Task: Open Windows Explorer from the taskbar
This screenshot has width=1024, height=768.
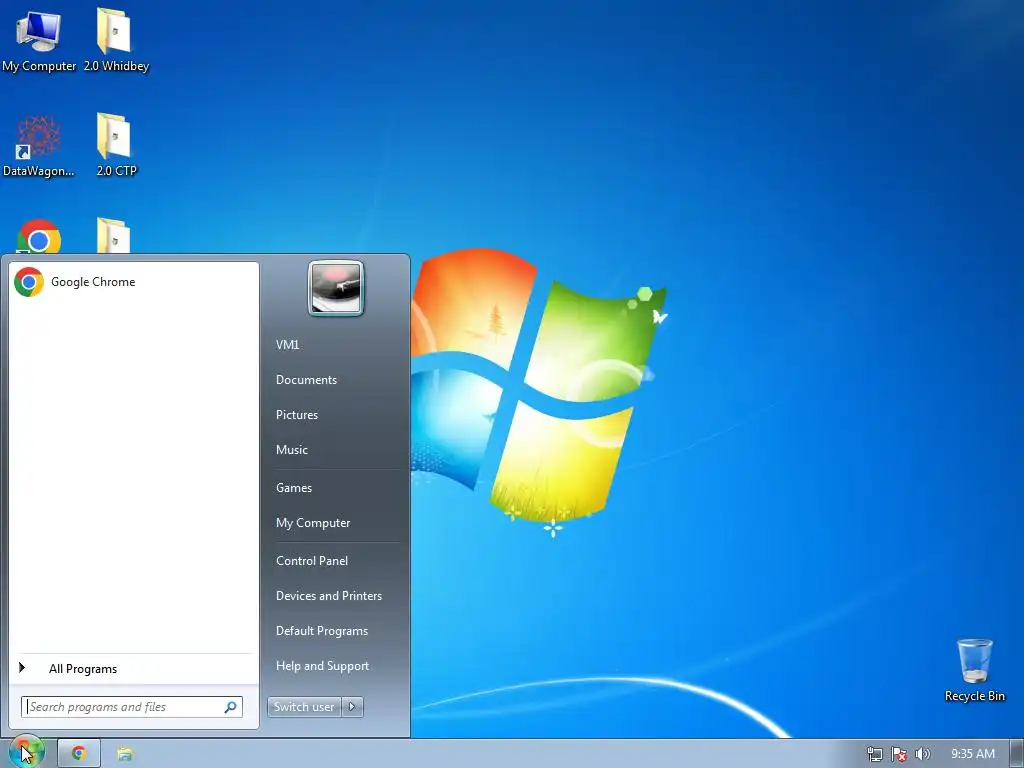Action: click(x=125, y=754)
